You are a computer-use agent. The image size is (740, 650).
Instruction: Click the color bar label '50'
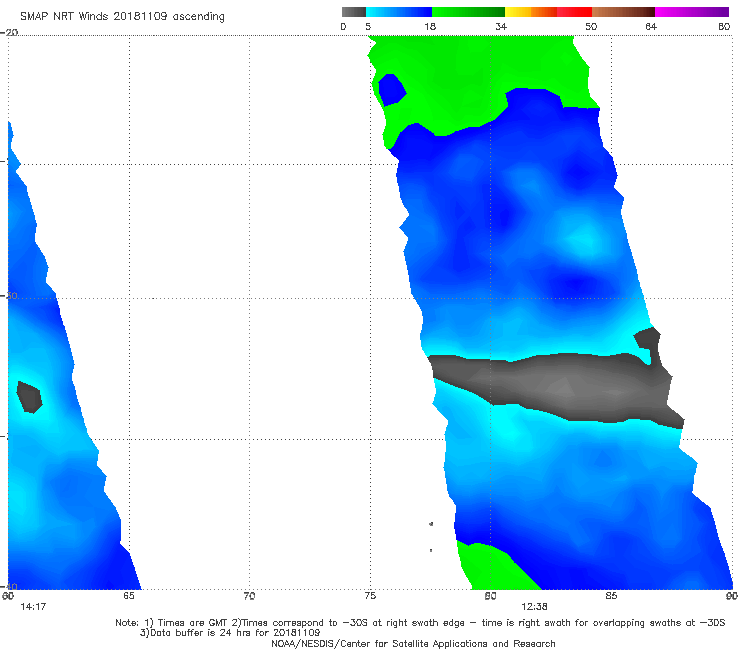[x=591, y=27]
